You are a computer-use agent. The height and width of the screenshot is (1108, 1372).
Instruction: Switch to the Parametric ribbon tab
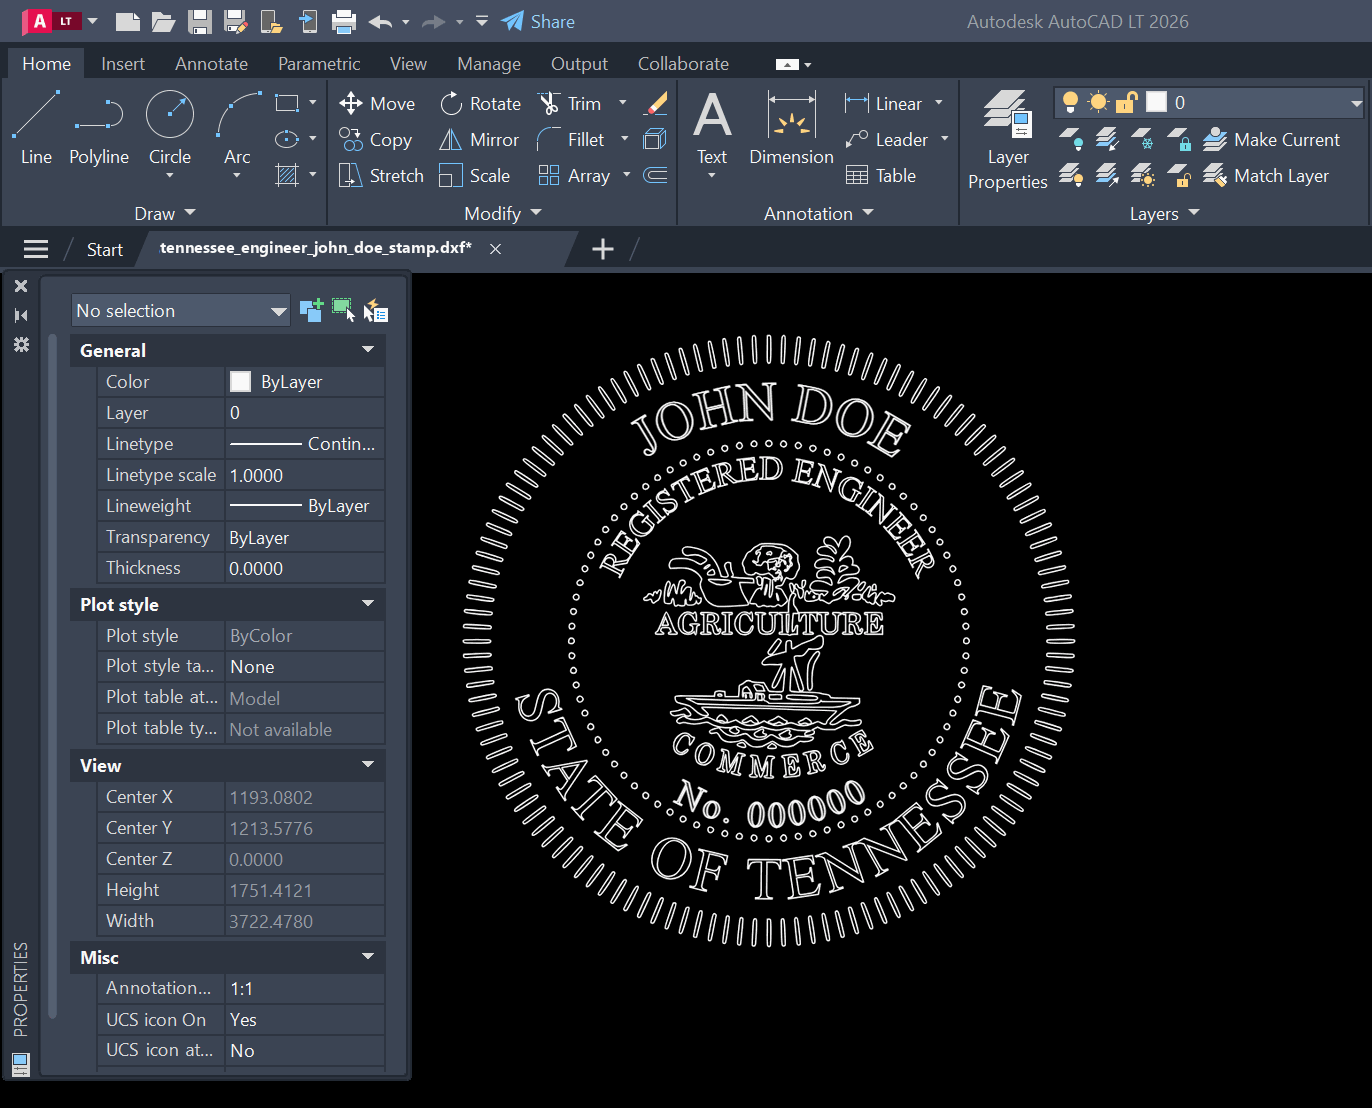[319, 63]
